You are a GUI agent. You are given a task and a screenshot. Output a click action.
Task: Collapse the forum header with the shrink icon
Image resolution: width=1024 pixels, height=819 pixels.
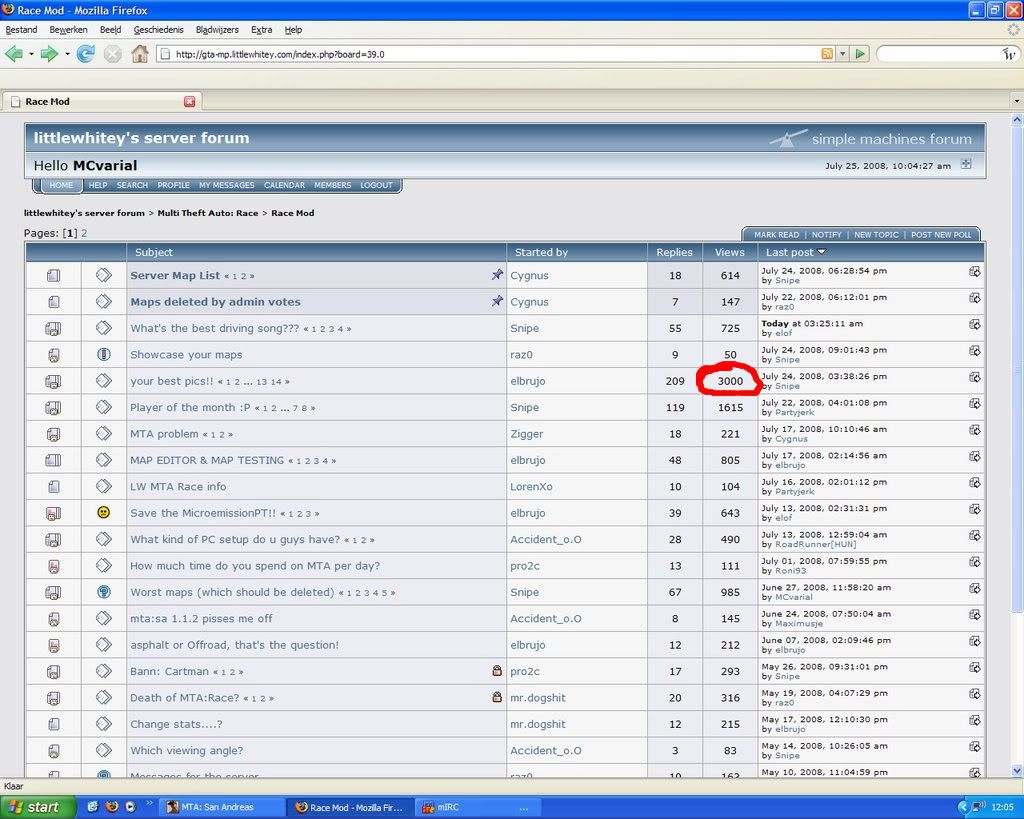[966, 164]
